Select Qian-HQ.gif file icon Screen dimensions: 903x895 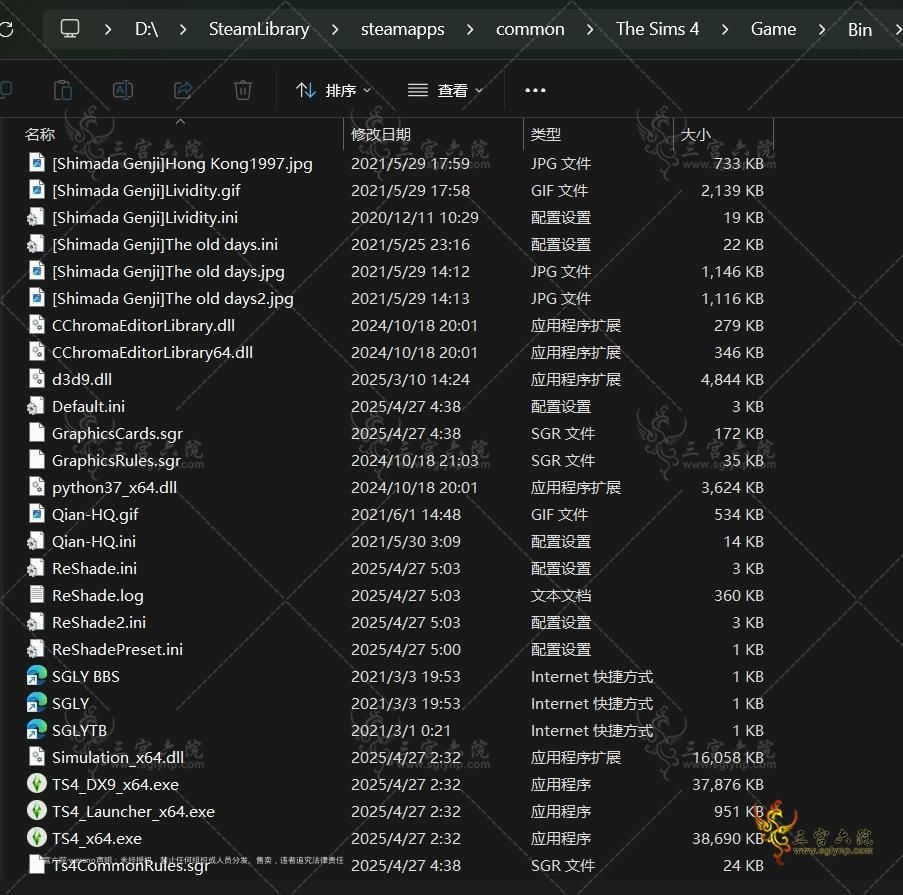(37, 514)
